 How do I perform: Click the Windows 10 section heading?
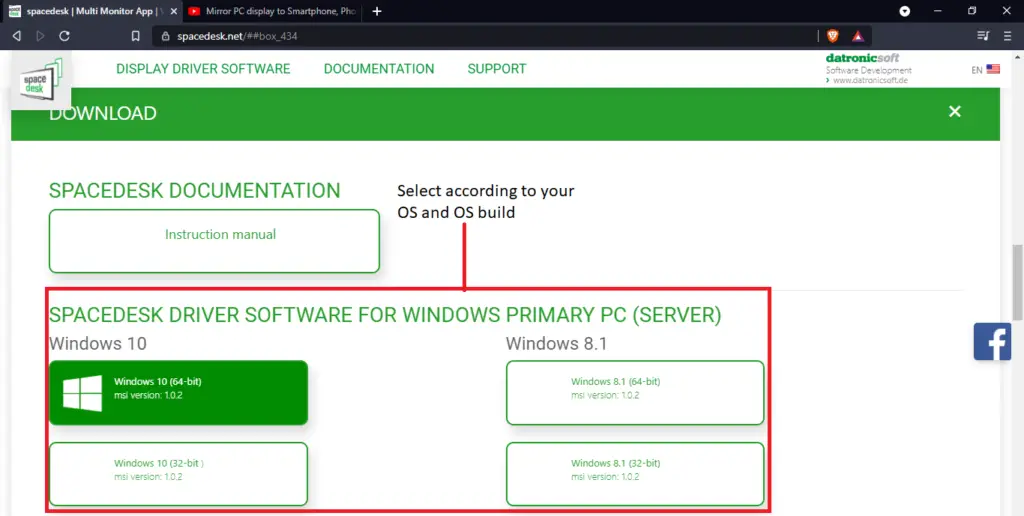click(x=97, y=344)
